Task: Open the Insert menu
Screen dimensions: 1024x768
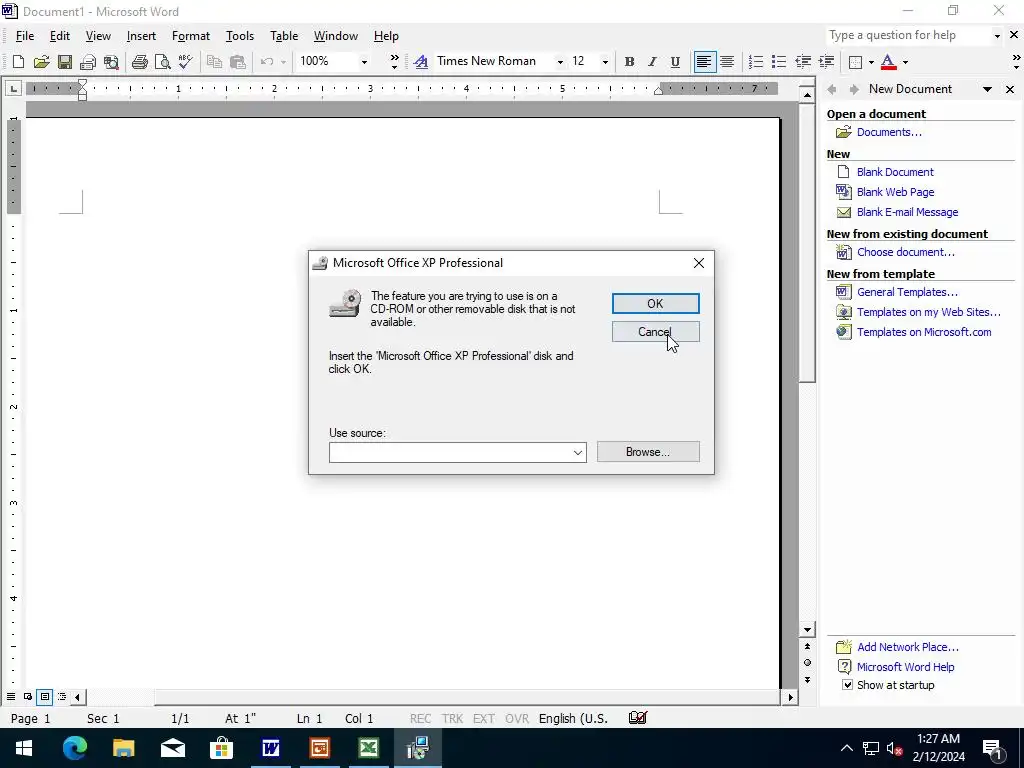Action: pyautogui.click(x=141, y=36)
